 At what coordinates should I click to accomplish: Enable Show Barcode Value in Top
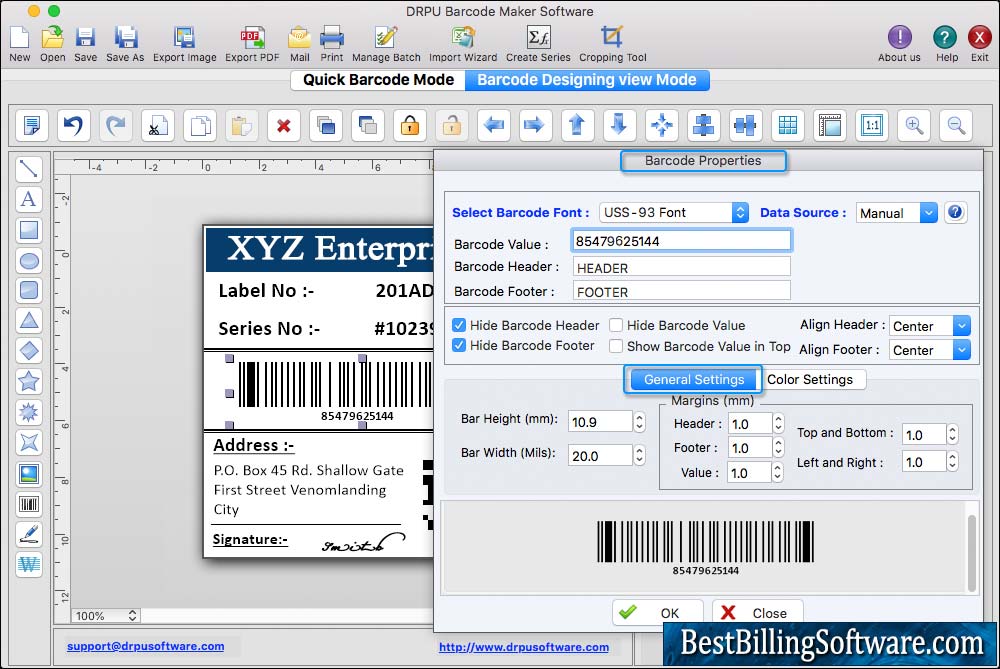click(x=616, y=346)
